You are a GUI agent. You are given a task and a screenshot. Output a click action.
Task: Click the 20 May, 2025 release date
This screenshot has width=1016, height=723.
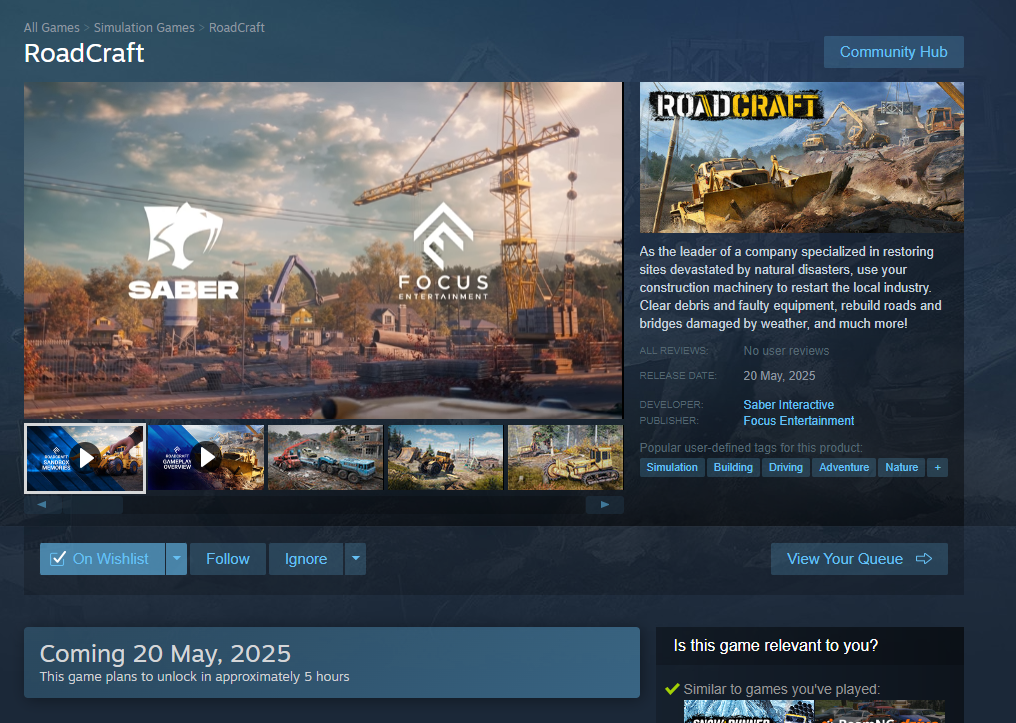[x=779, y=376]
